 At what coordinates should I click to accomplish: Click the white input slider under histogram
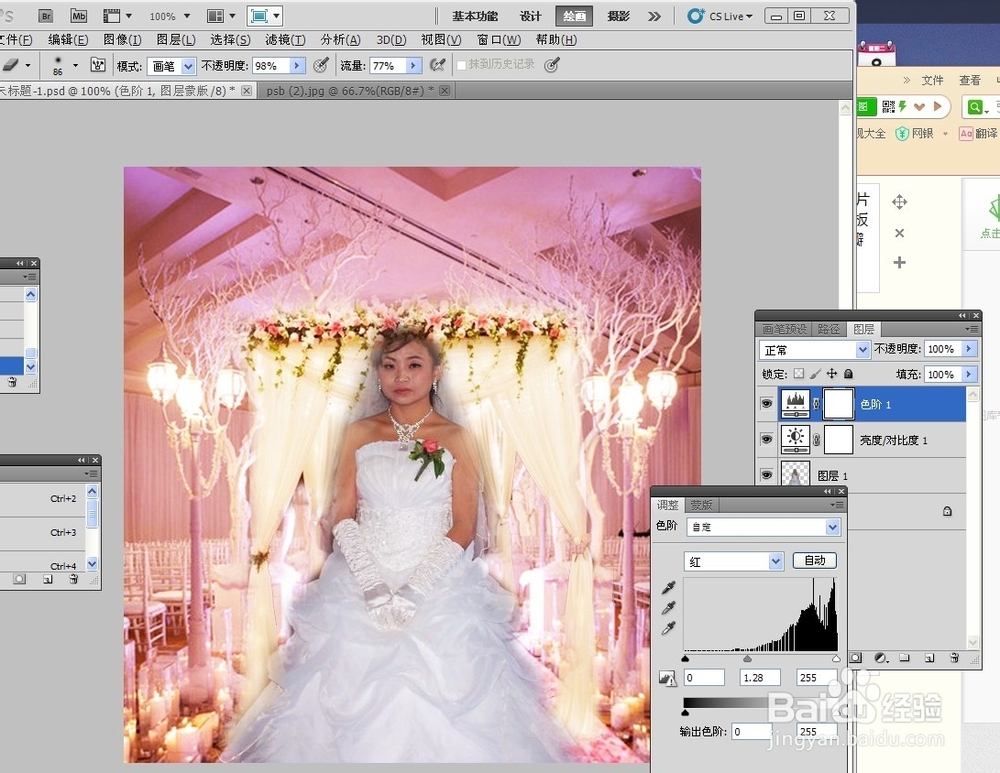836,658
